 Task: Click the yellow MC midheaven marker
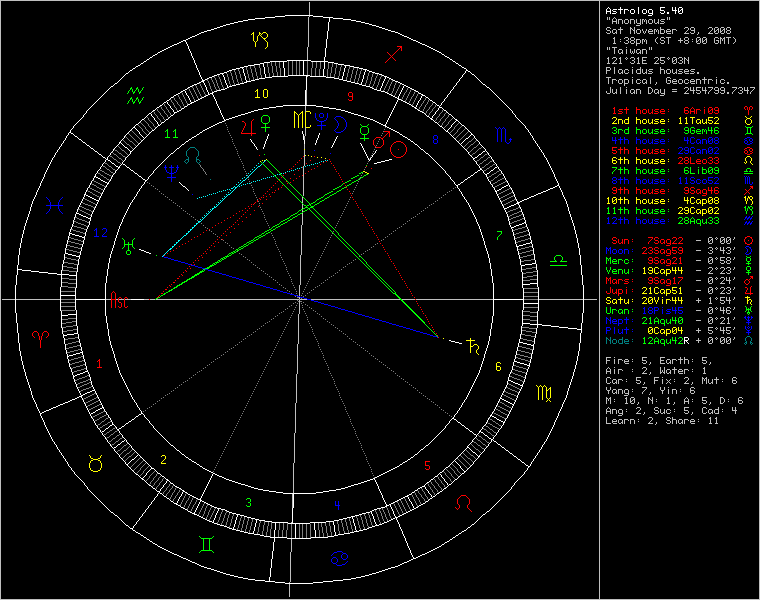[300, 121]
